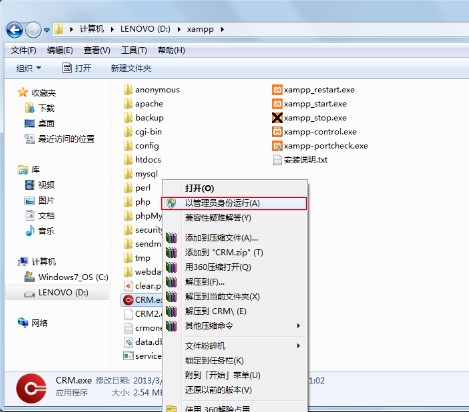
Task: Click the 打开 toolbar button
Action: click(x=77, y=68)
